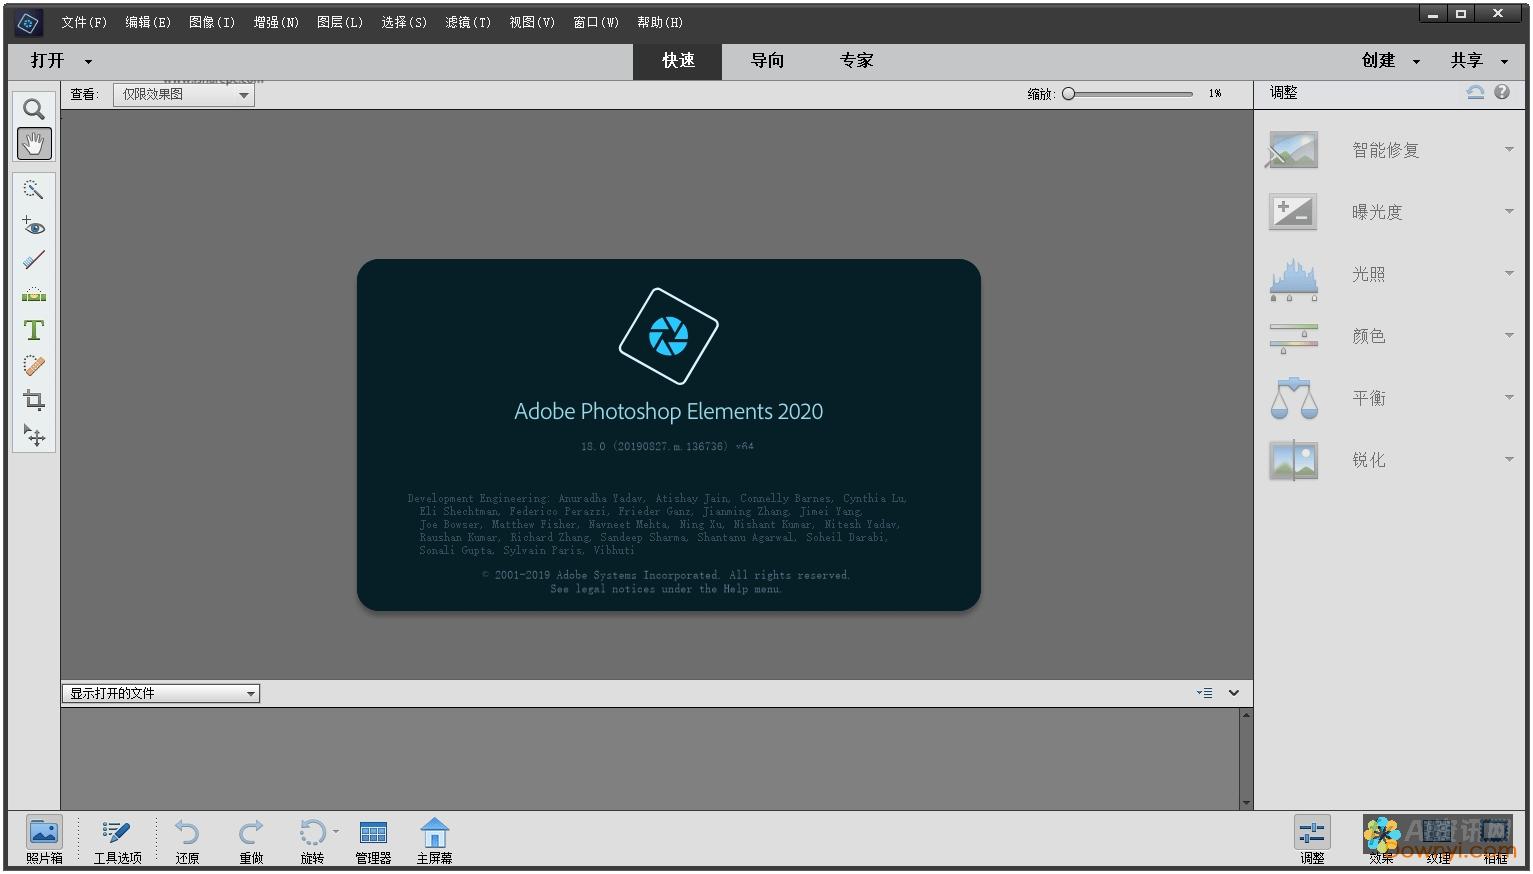Select the Move tool

click(34, 436)
